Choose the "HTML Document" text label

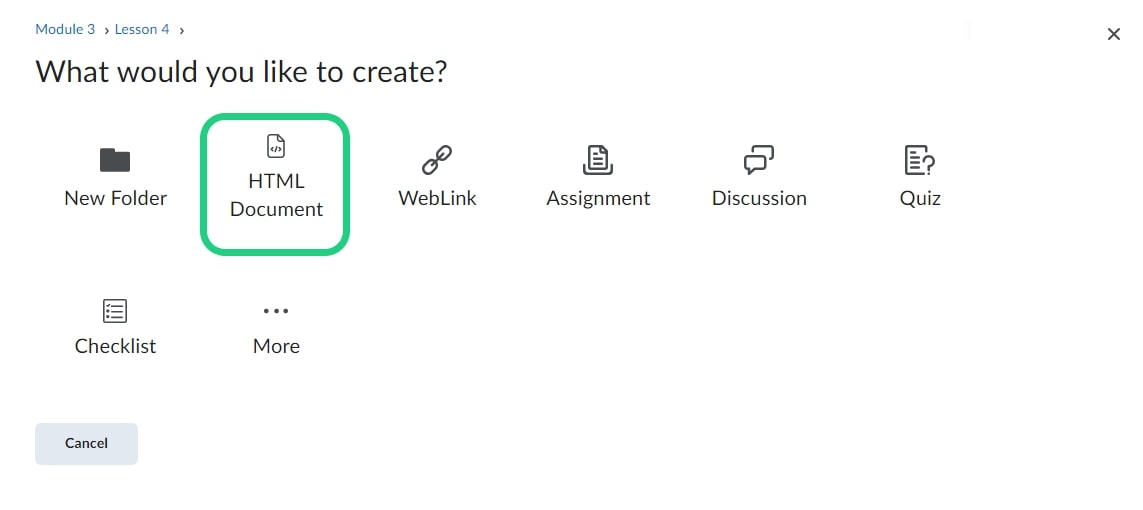click(276, 196)
